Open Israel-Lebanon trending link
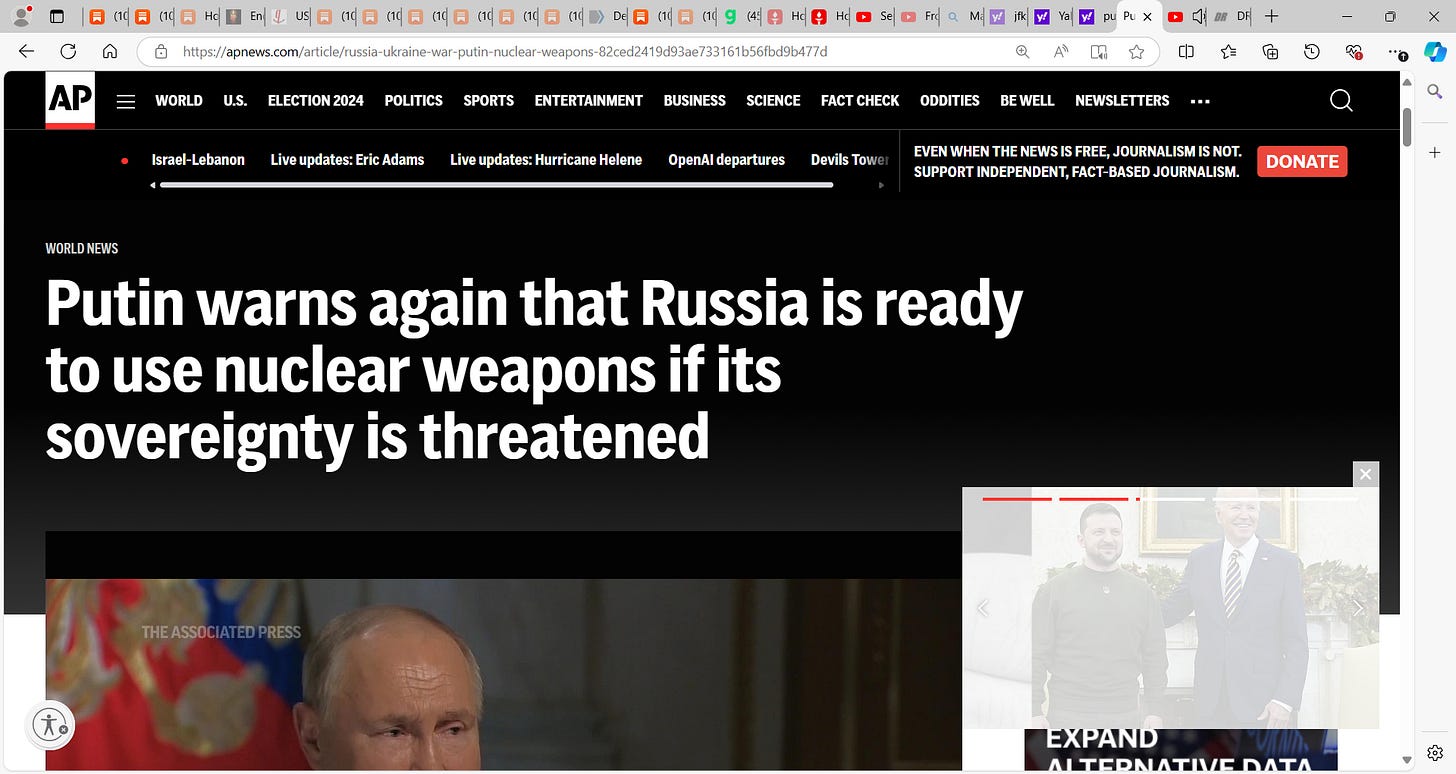The height and width of the screenshot is (774, 1456). point(198,160)
